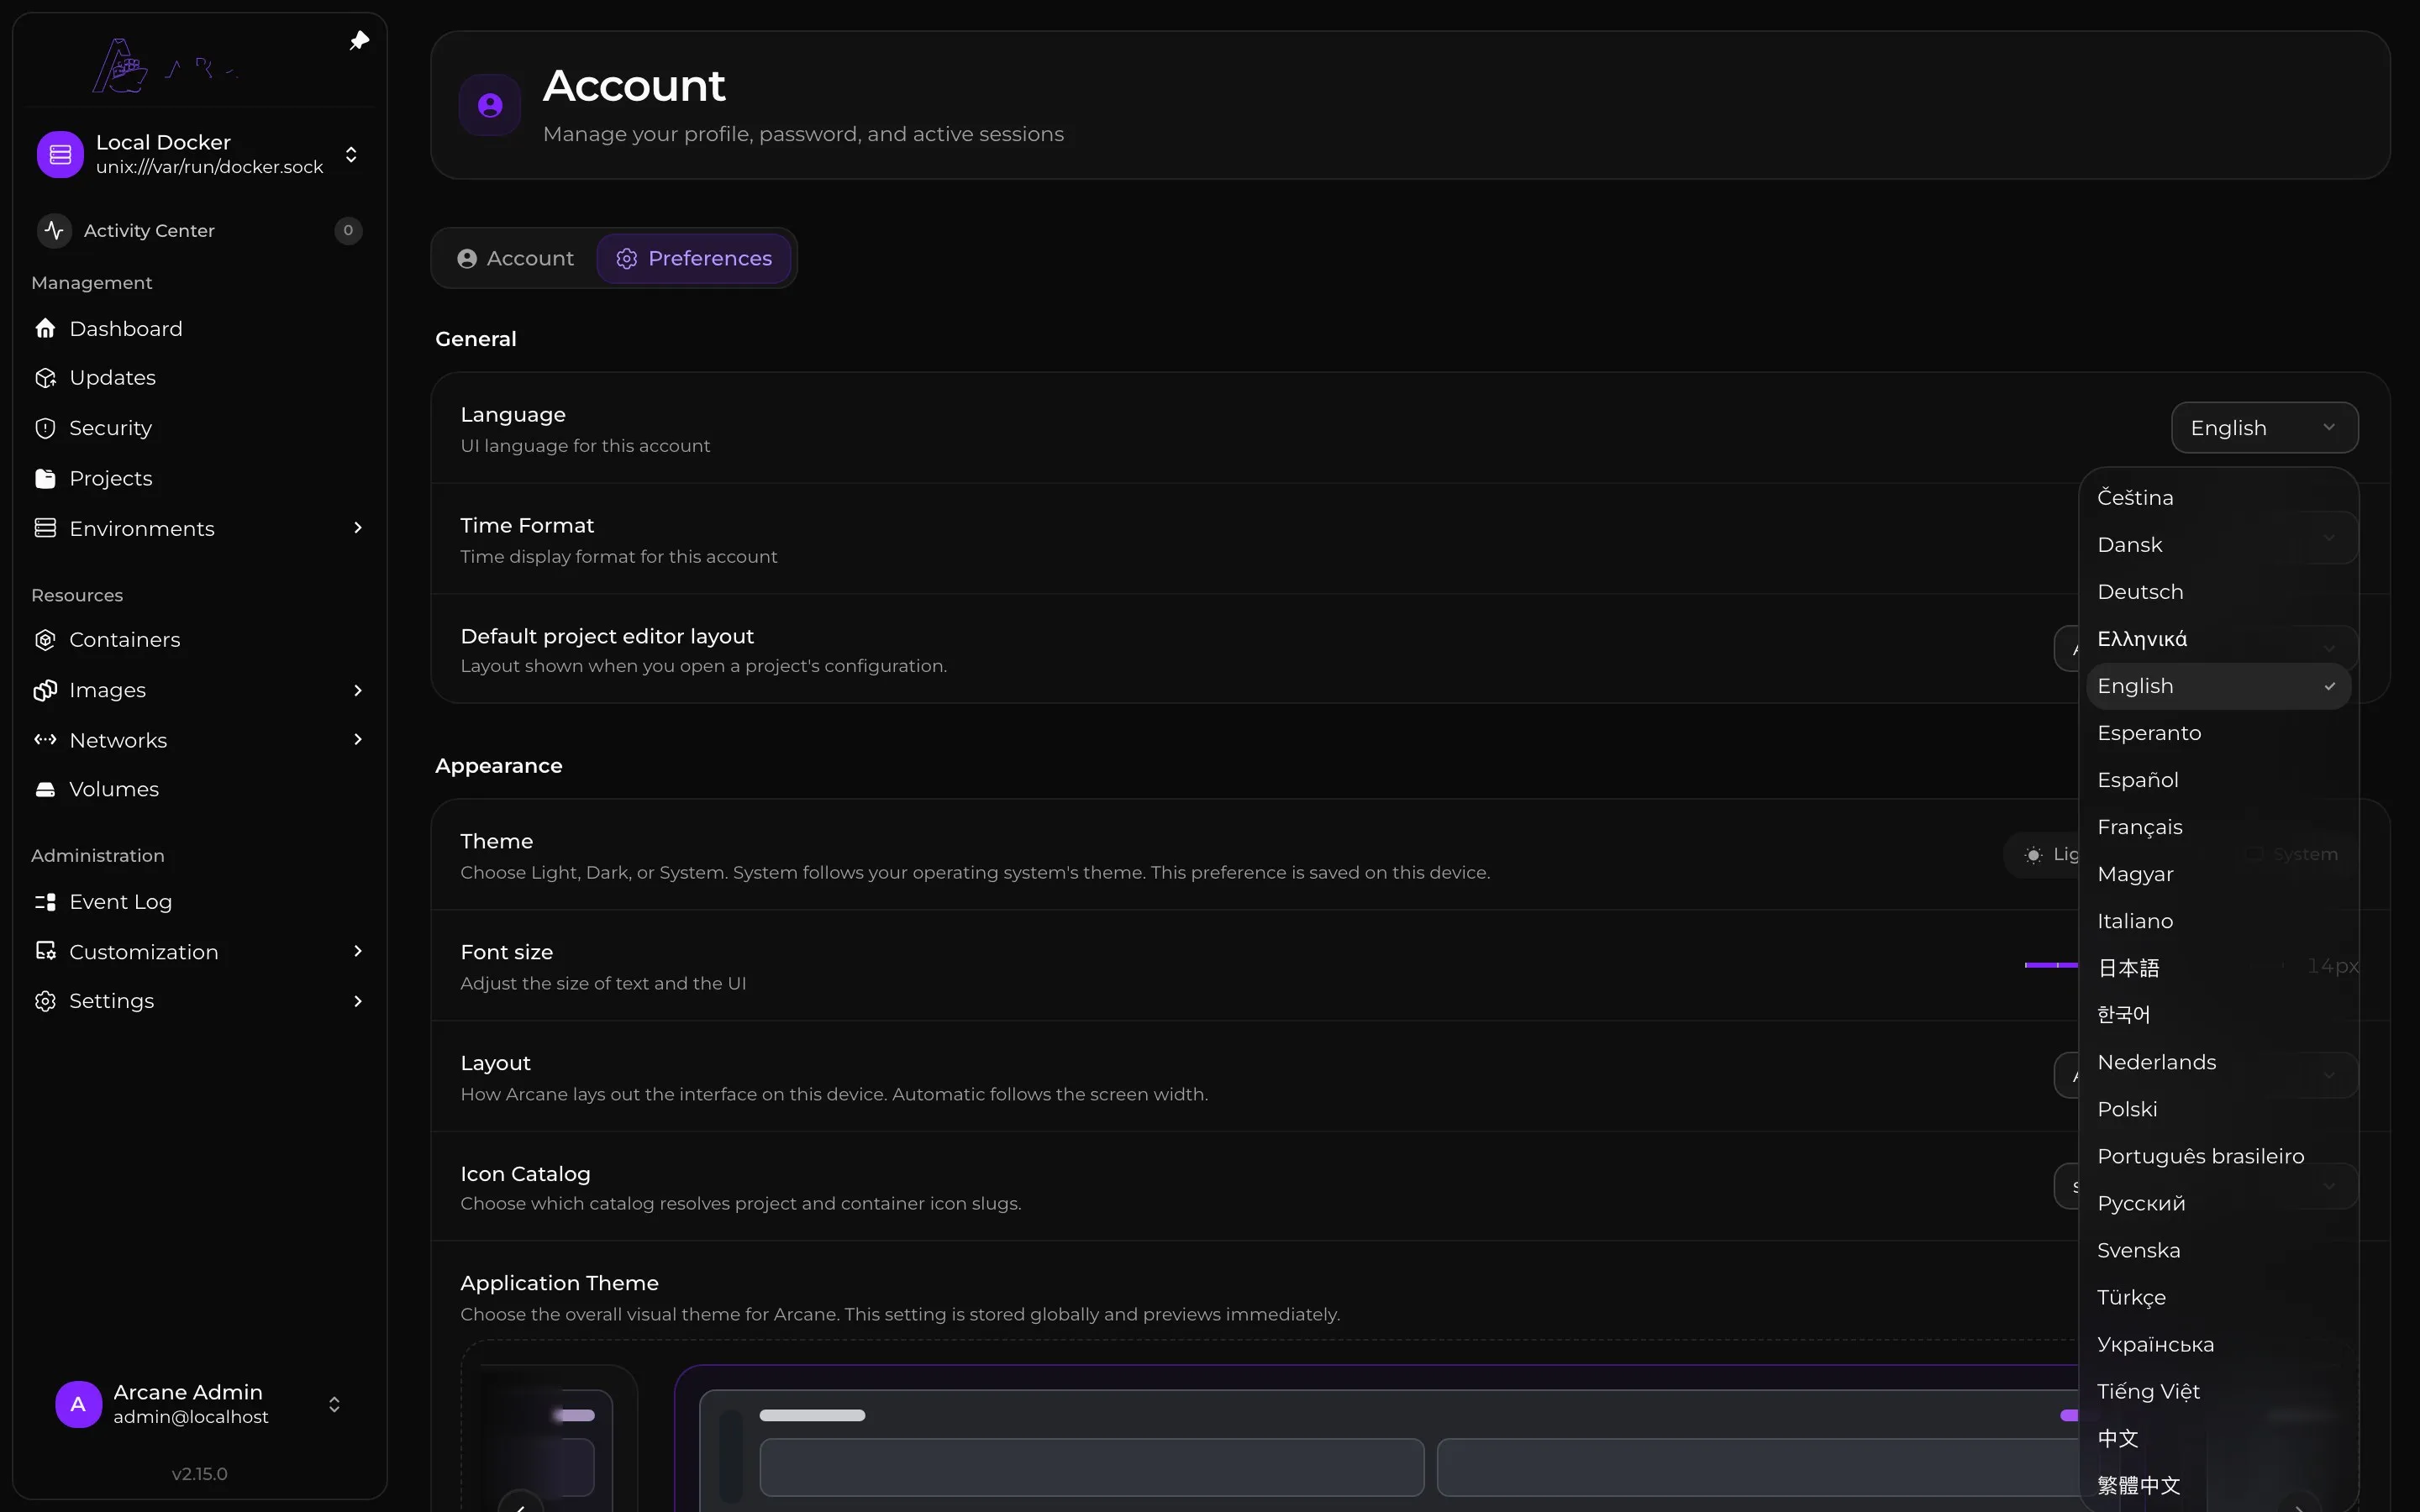The height and width of the screenshot is (1512, 2420).
Task: Expand the Networks submenu
Action: pos(358,740)
